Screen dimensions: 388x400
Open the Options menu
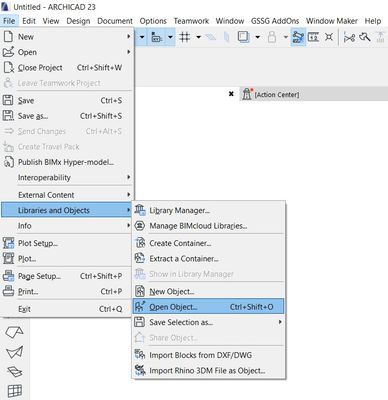point(153,21)
